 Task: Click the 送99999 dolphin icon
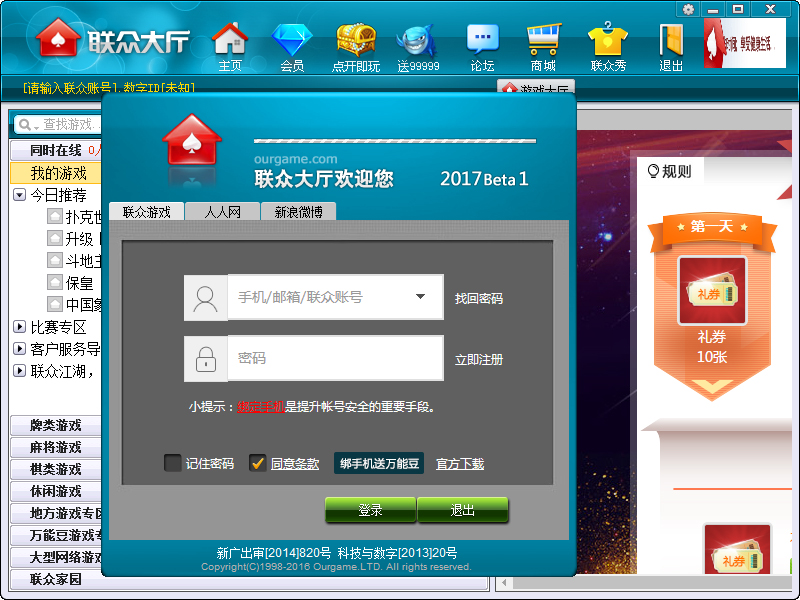(418, 42)
